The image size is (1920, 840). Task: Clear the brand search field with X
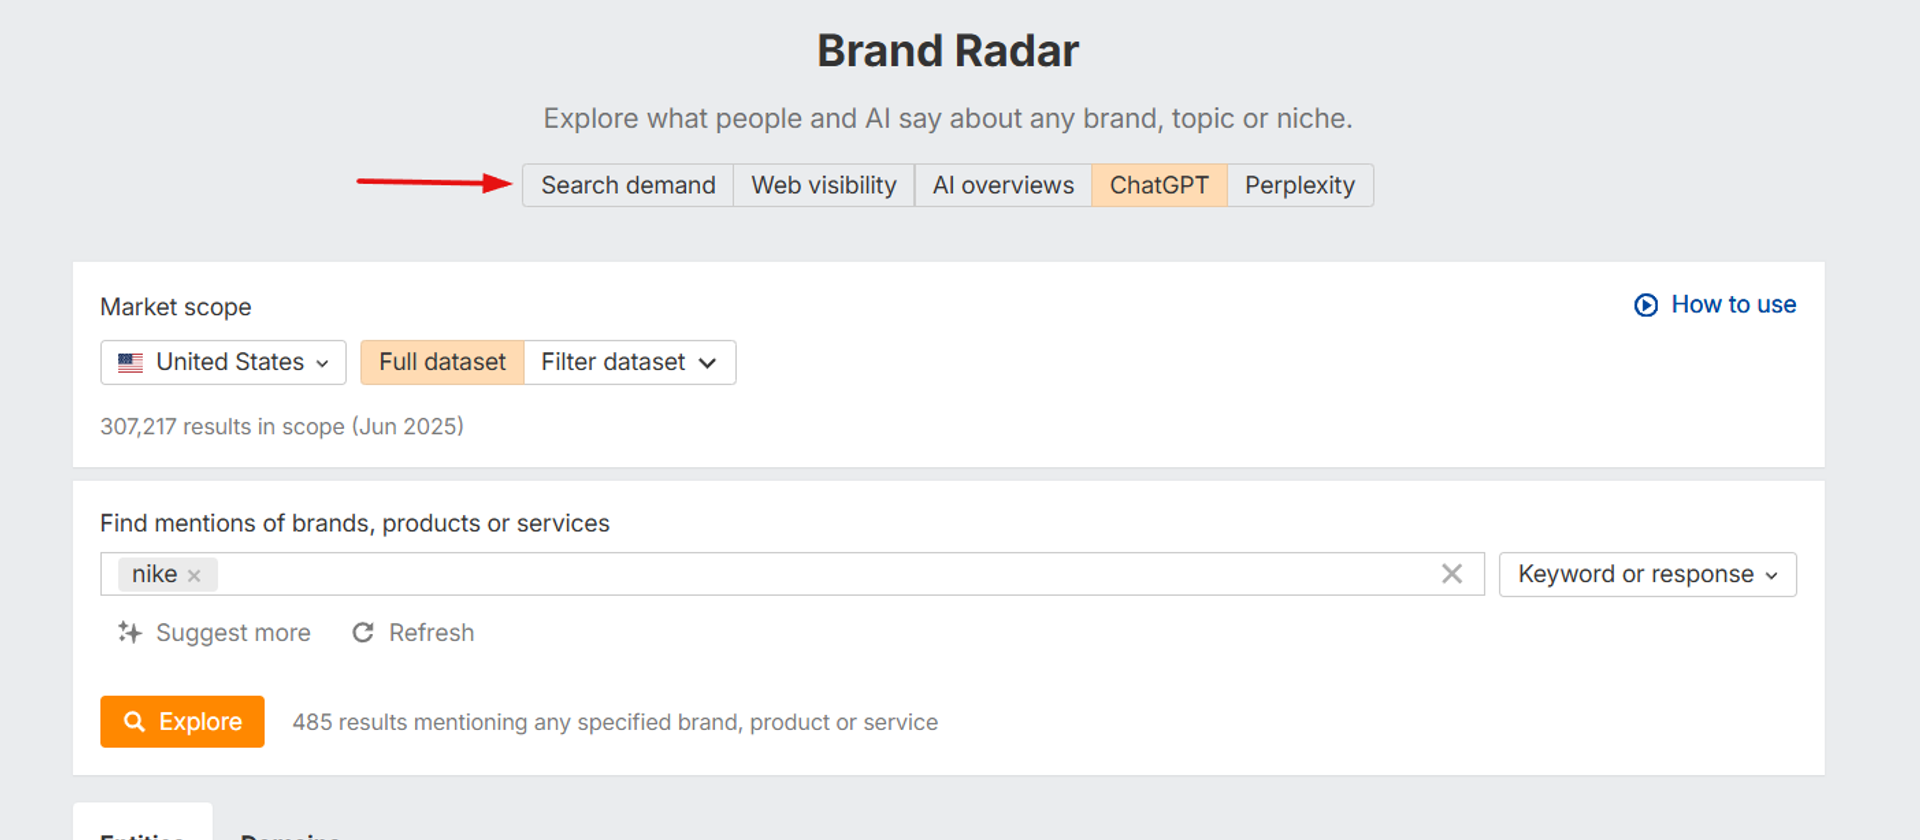pos(1452,574)
